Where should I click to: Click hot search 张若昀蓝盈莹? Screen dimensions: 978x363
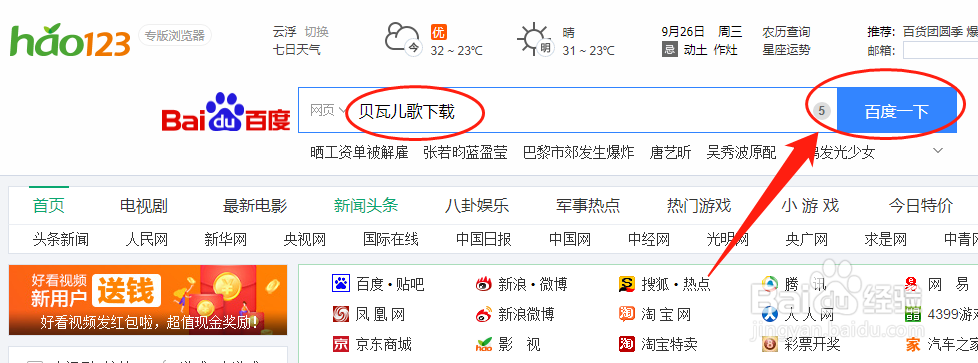465,152
